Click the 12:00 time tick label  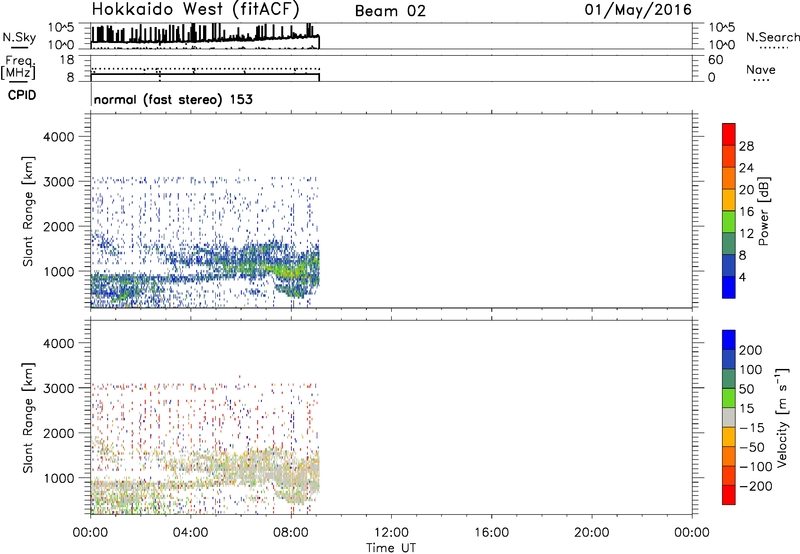click(x=391, y=533)
